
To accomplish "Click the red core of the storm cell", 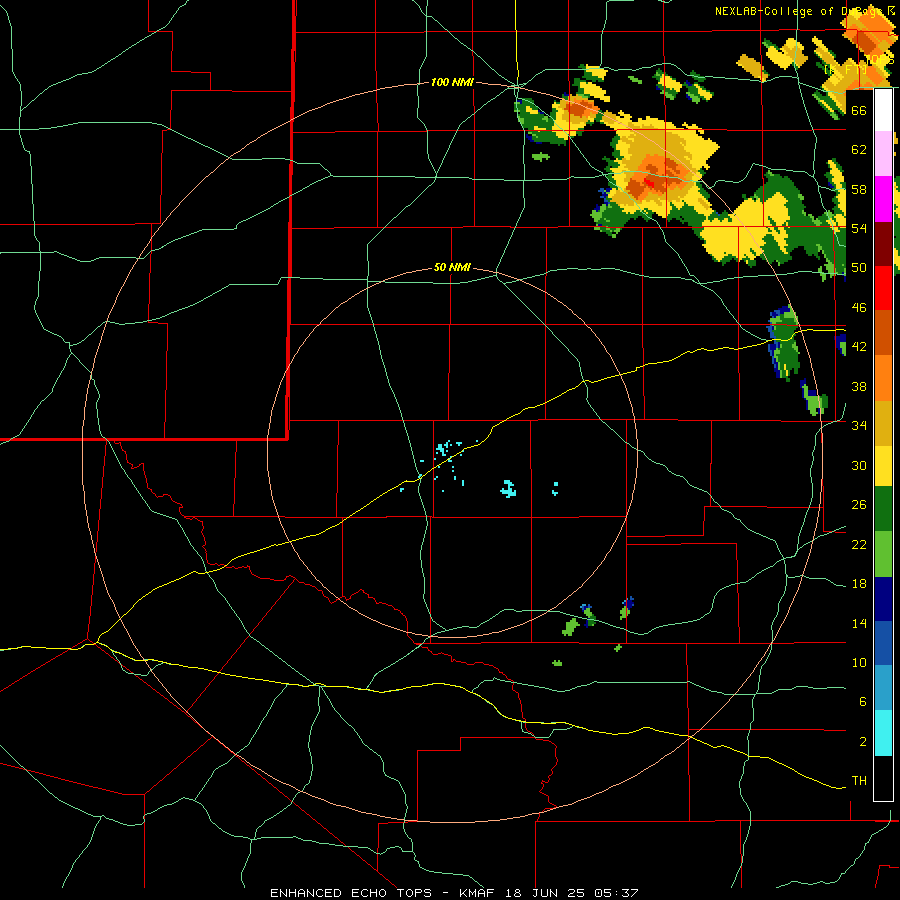I will 649,183.
